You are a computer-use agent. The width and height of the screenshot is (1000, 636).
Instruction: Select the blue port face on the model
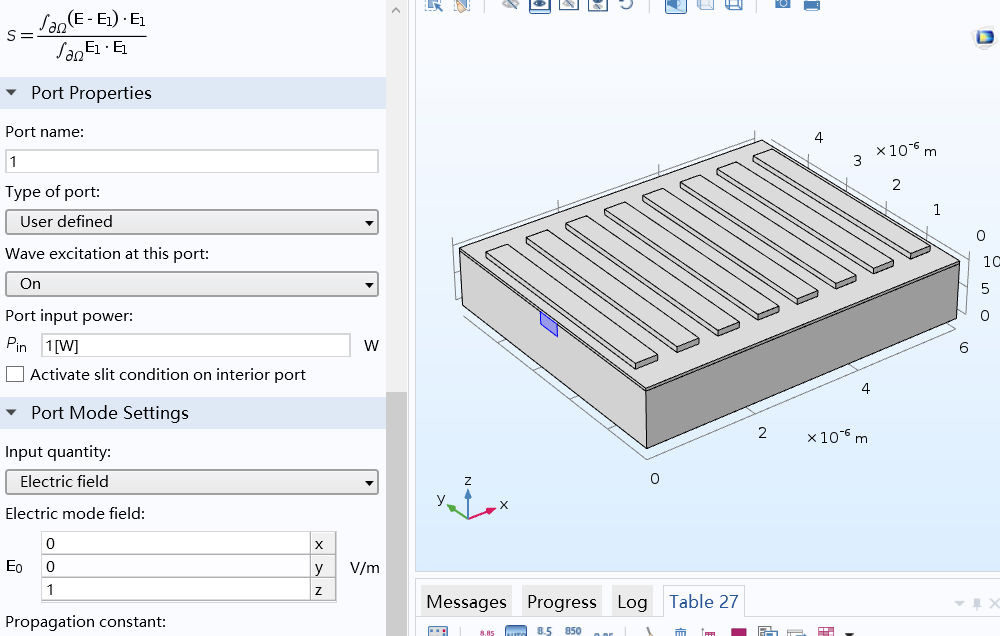coord(549,323)
